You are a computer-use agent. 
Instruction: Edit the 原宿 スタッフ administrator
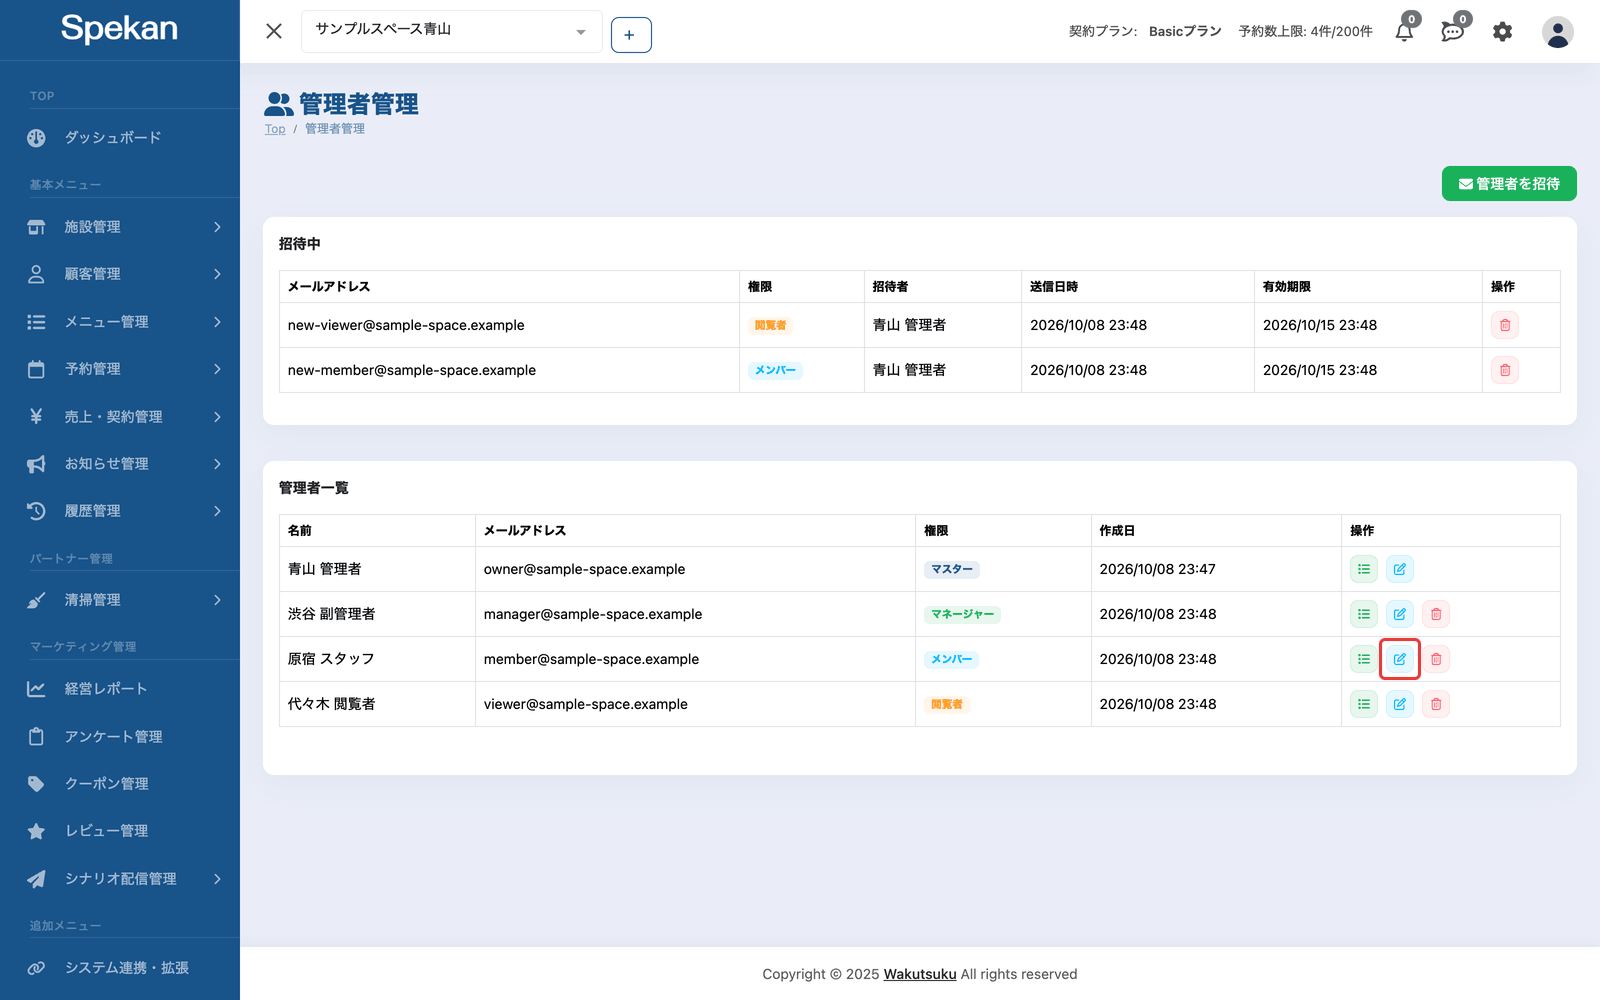tap(1400, 659)
